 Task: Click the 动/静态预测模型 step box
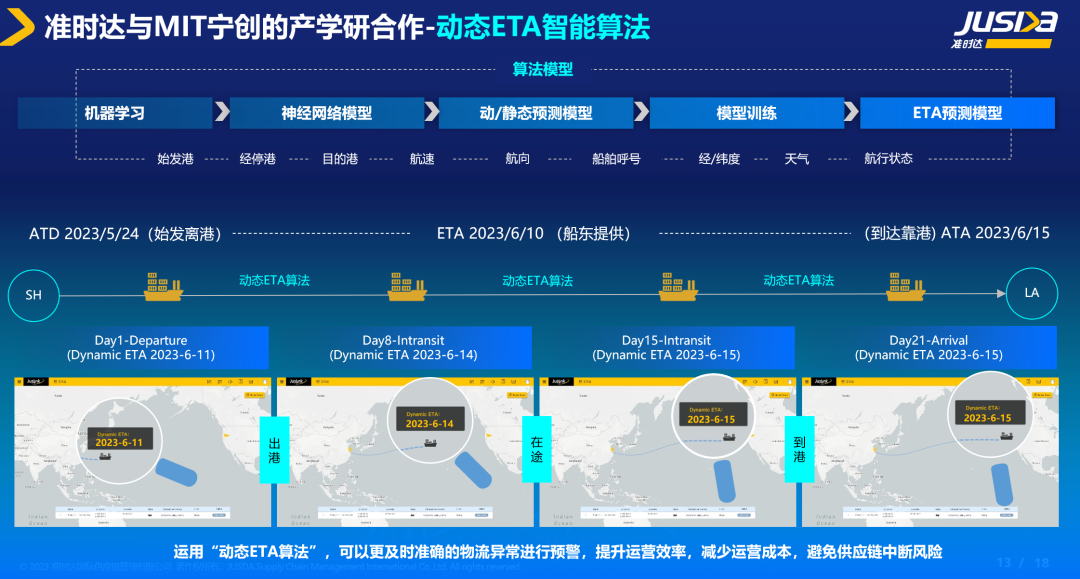click(535, 113)
